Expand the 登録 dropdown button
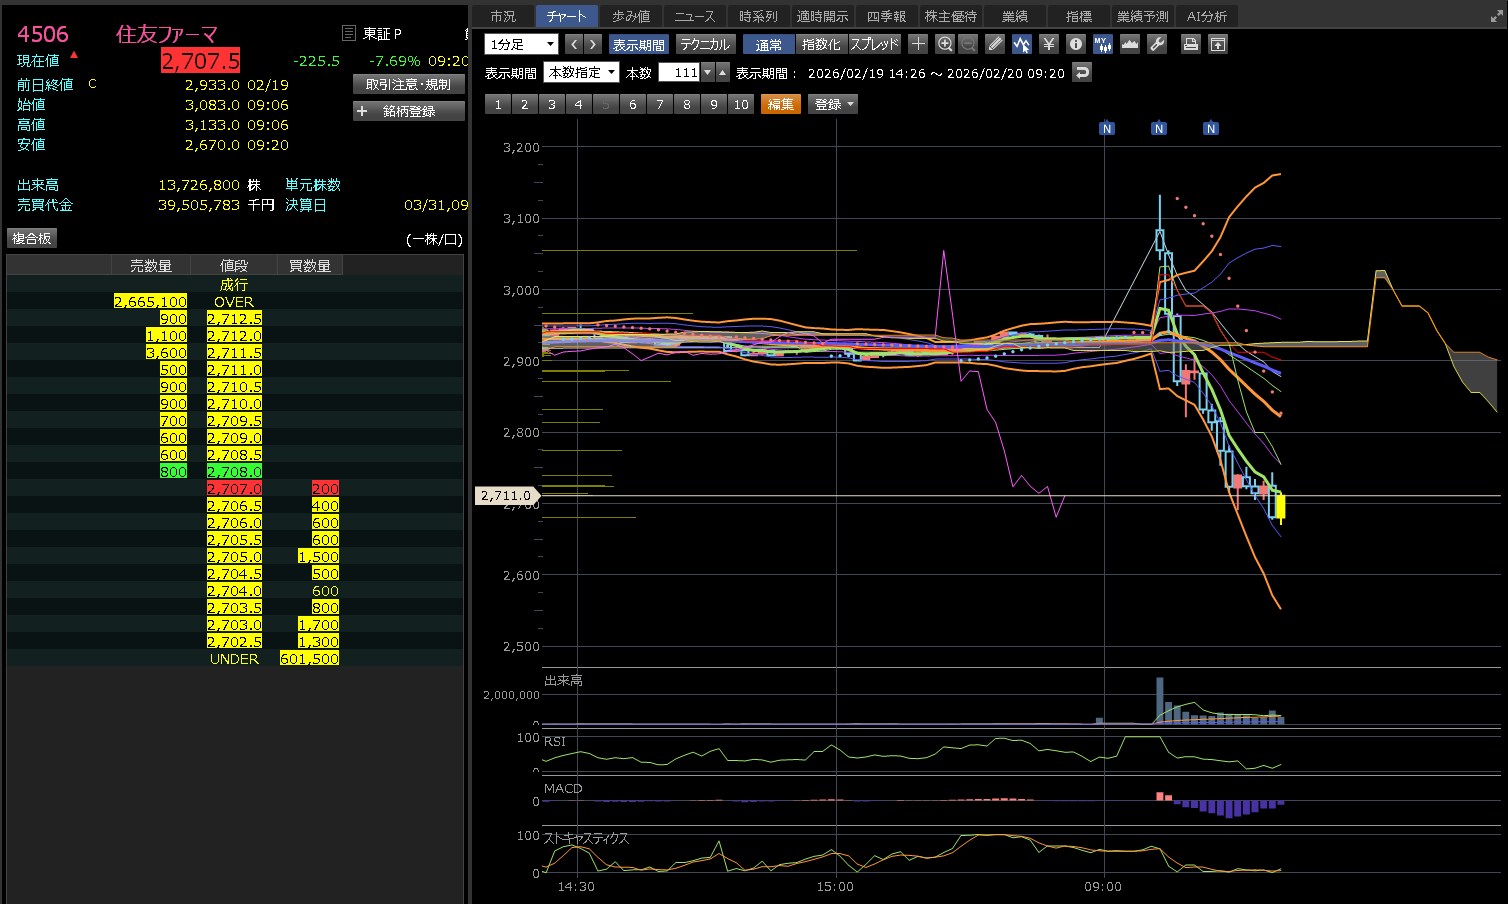 [x=833, y=104]
